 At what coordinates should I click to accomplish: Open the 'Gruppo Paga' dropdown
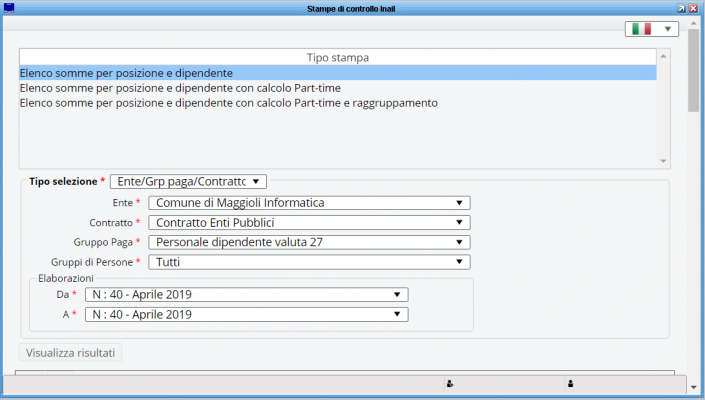pyautogui.click(x=309, y=242)
